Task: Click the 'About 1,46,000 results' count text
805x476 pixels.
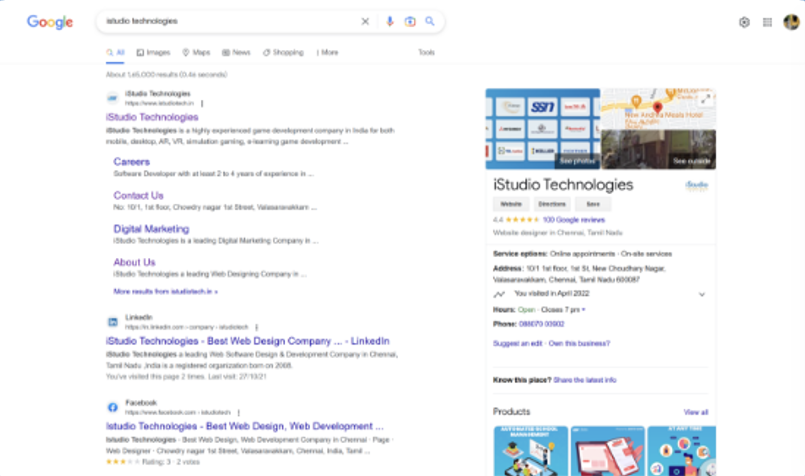Action: 166,74
